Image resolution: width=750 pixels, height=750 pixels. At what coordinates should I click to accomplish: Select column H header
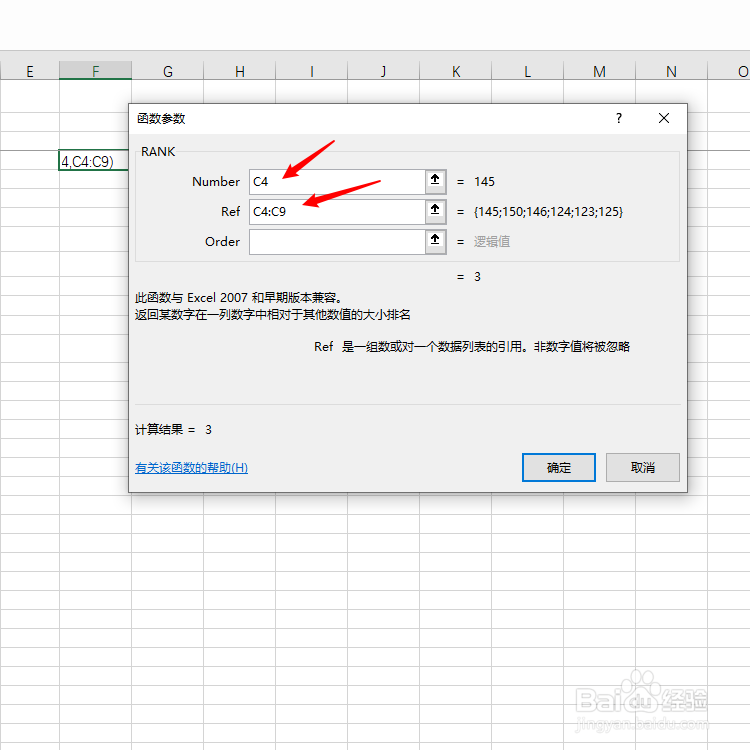tap(240, 71)
